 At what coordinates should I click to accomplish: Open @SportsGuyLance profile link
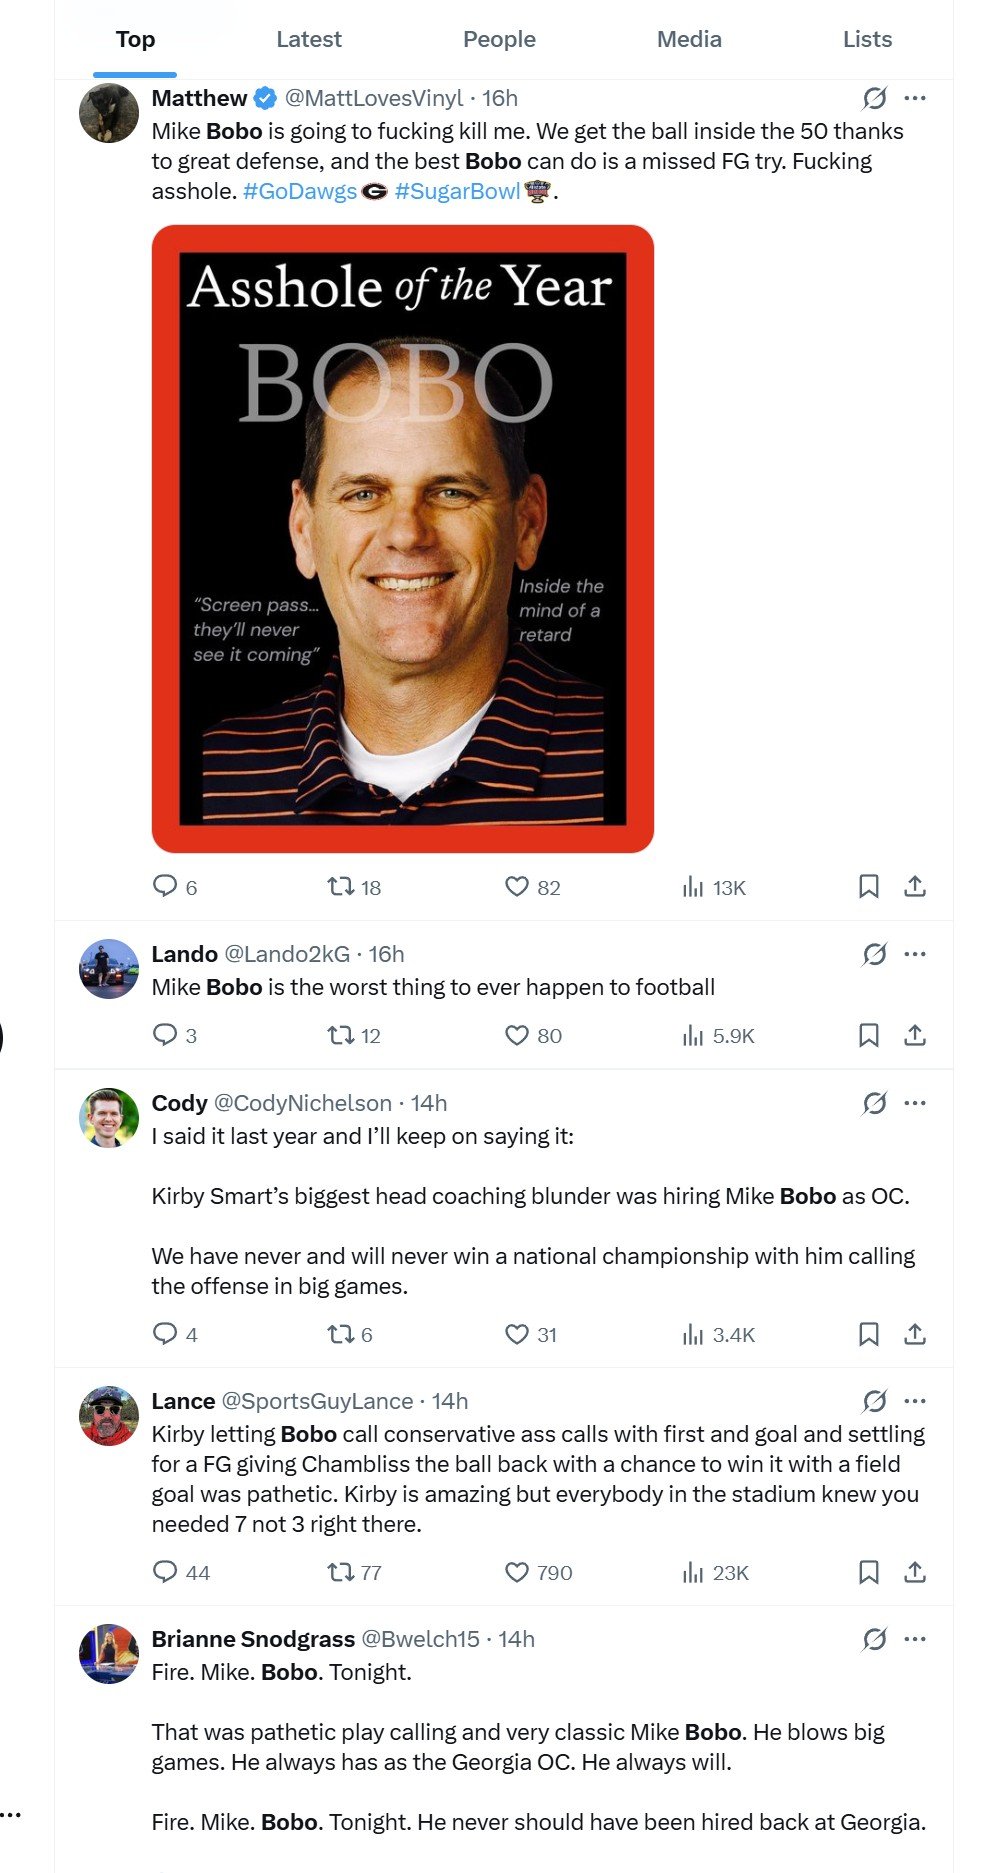coord(316,1401)
